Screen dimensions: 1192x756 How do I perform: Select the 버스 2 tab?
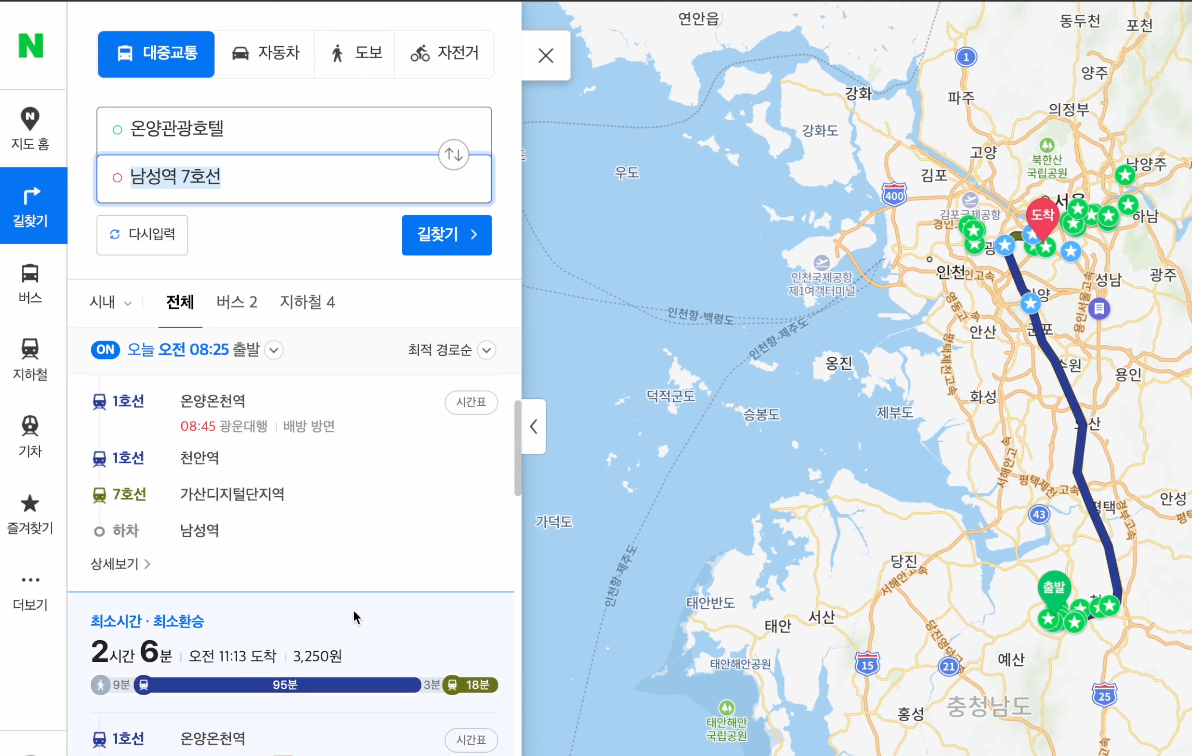236,302
